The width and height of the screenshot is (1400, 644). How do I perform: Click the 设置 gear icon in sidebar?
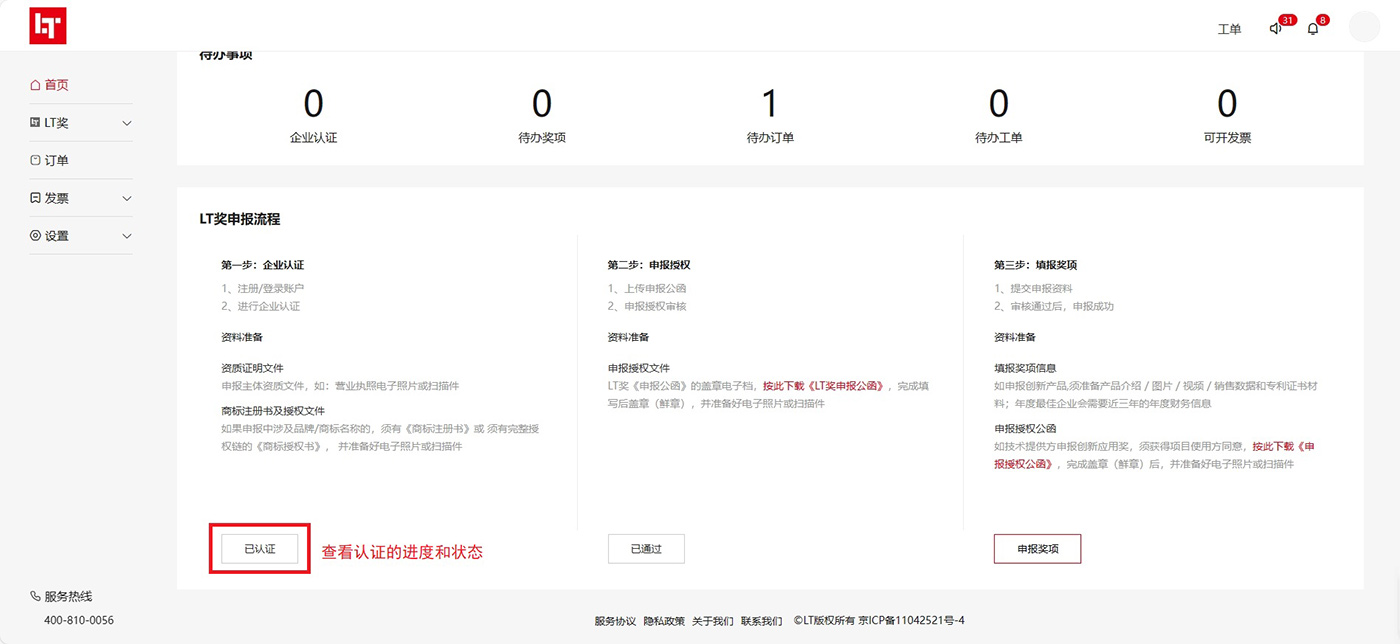(x=36, y=236)
